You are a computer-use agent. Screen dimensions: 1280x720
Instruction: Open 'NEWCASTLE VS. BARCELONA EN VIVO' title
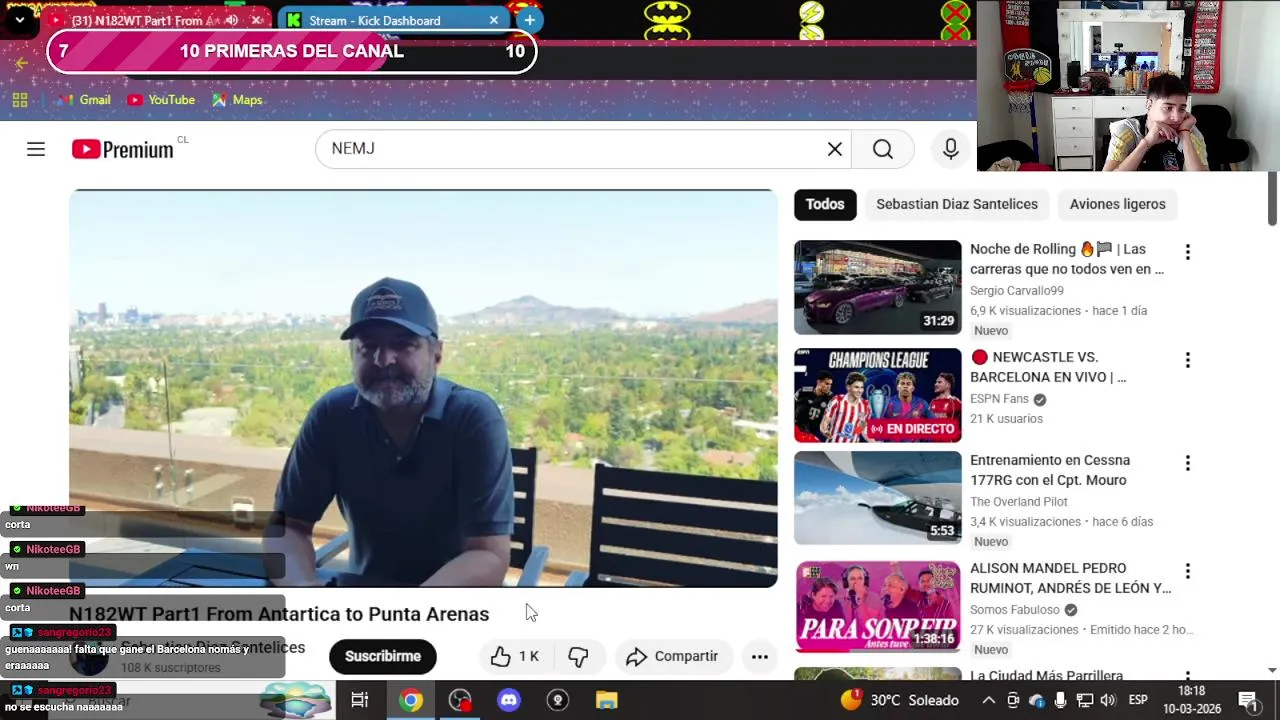(1048, 367)
